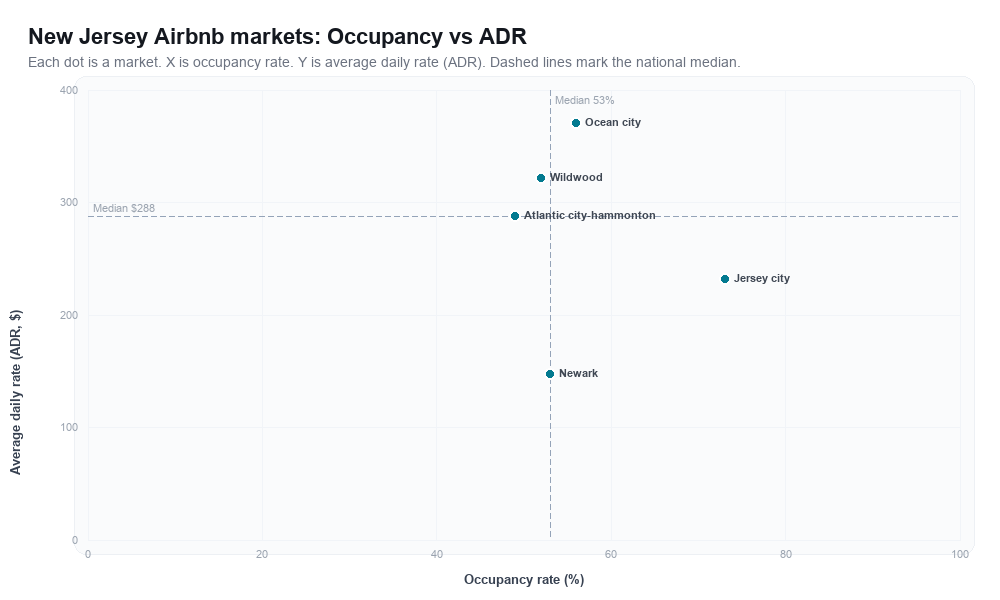Click the x-axis tick label 20
Viewport: 1000px width, 600px height.
click(x=262, y=555)
